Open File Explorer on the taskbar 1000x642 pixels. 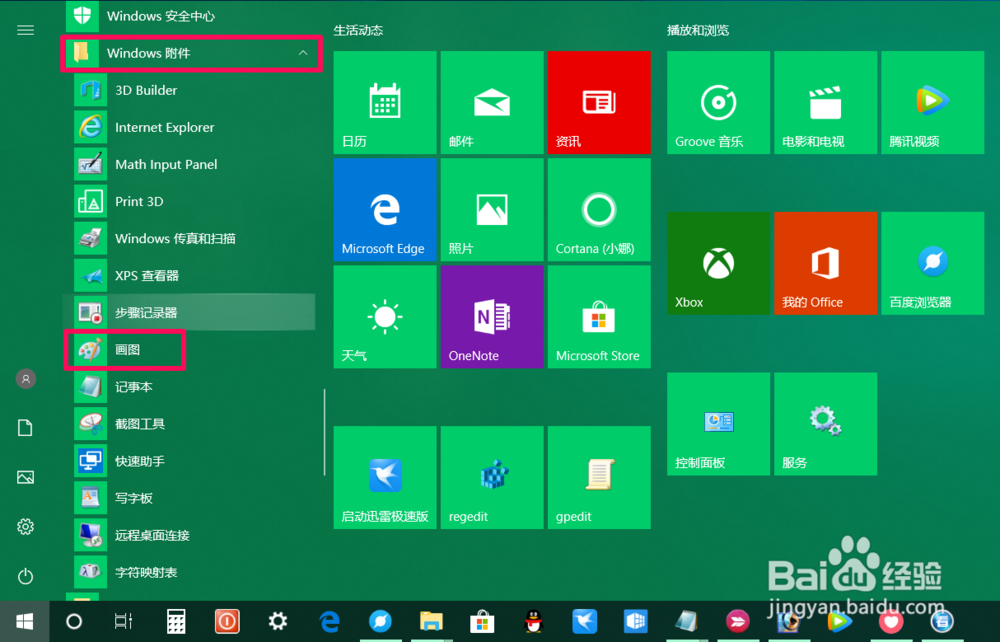431,621
